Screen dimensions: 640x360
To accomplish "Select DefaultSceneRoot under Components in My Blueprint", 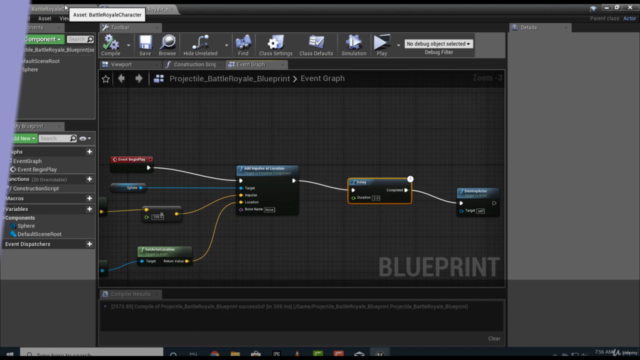I will [x=39, y=234].
